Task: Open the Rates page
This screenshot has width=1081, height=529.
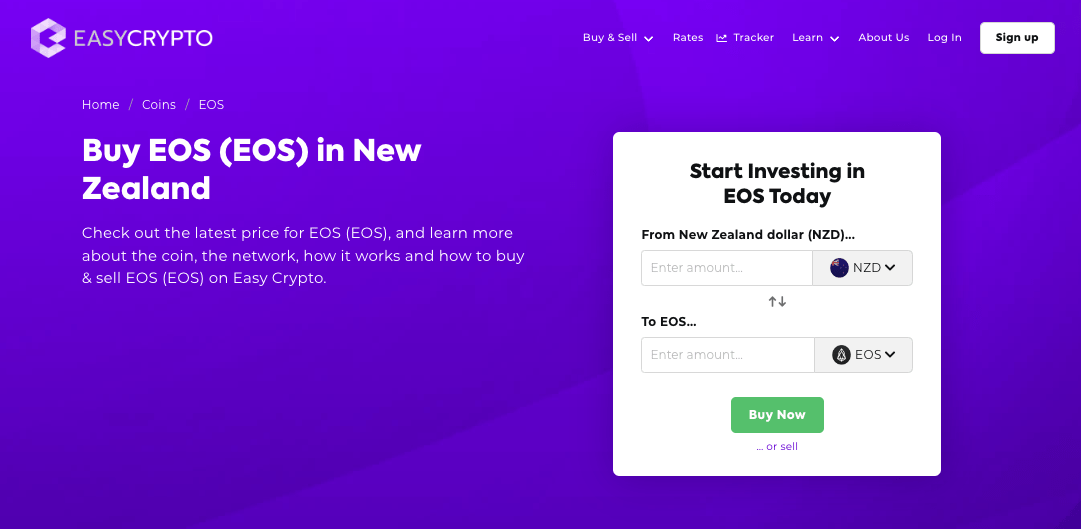Action: pyautogui.click(x=688, y=38)
